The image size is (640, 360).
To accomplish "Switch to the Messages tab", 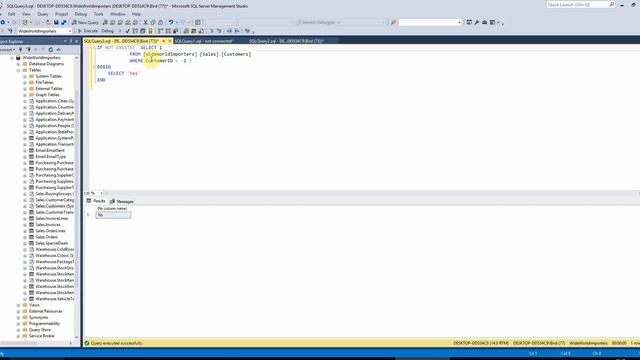I will tap(122, 201).
